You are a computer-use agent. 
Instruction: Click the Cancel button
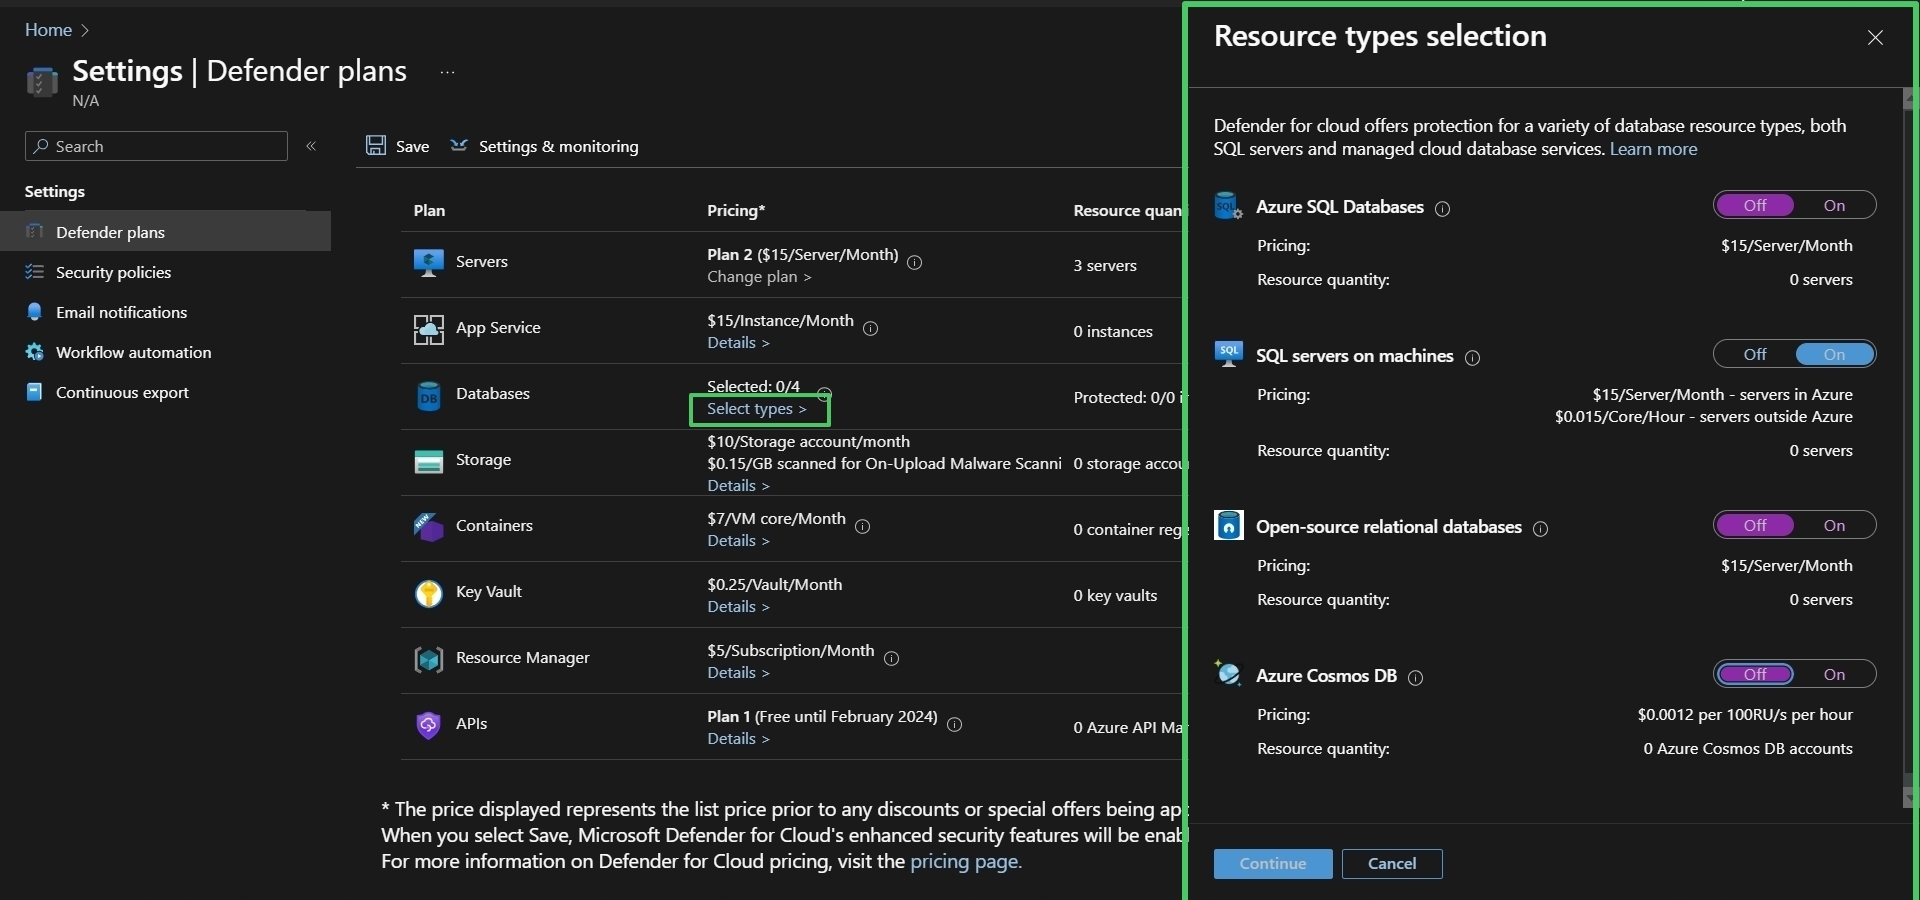coord(1392,864)
